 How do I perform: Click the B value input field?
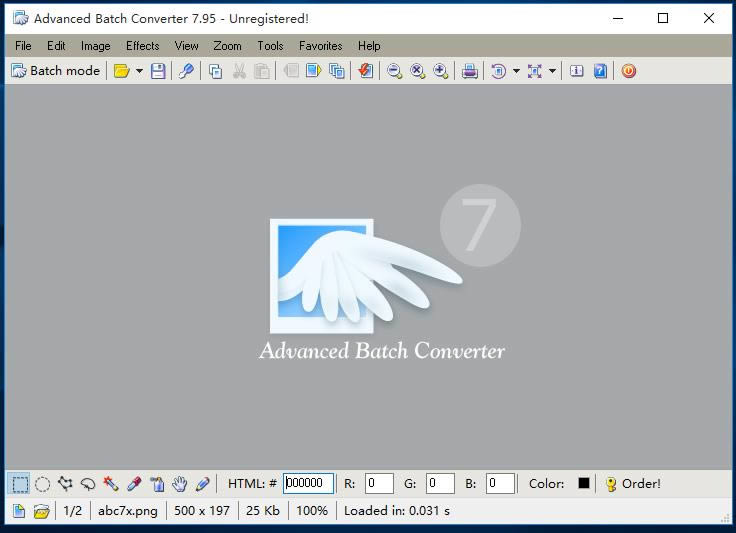(500, 483)
